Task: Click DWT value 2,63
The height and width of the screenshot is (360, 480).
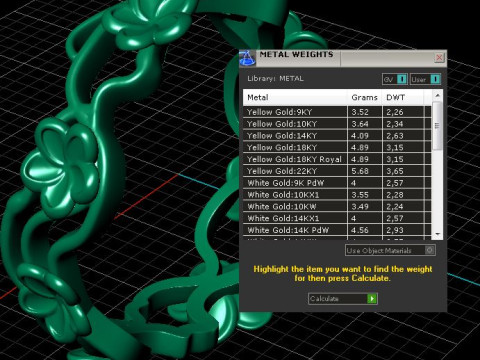Action: pyautogui.click(x=395, y=136)
